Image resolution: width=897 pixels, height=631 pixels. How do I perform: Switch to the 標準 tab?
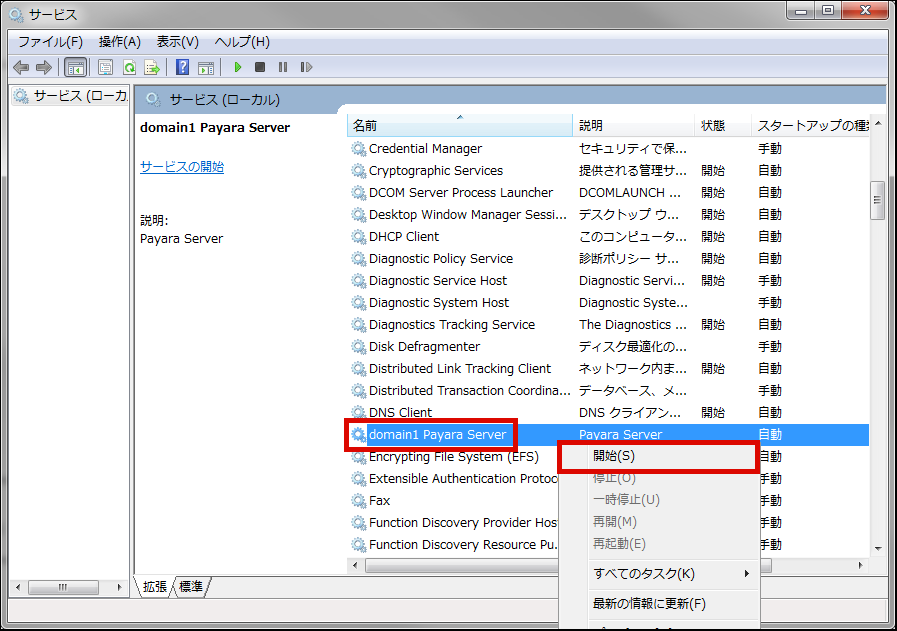(190, 587)
